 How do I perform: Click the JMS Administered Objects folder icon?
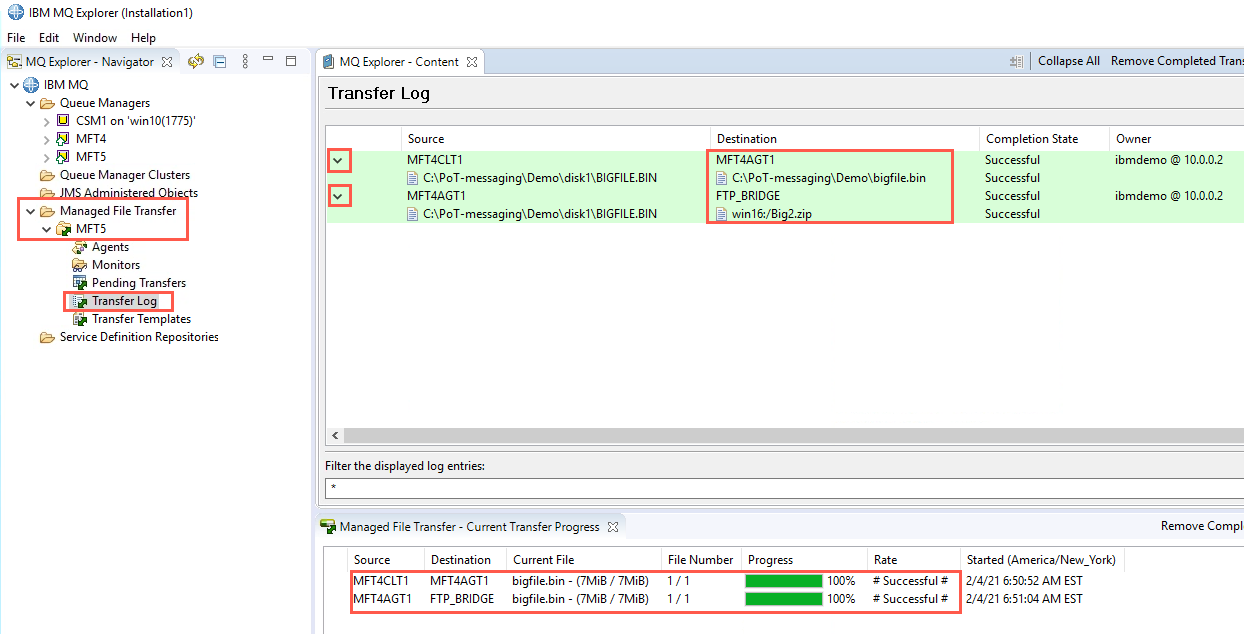[x=47, y=193]
